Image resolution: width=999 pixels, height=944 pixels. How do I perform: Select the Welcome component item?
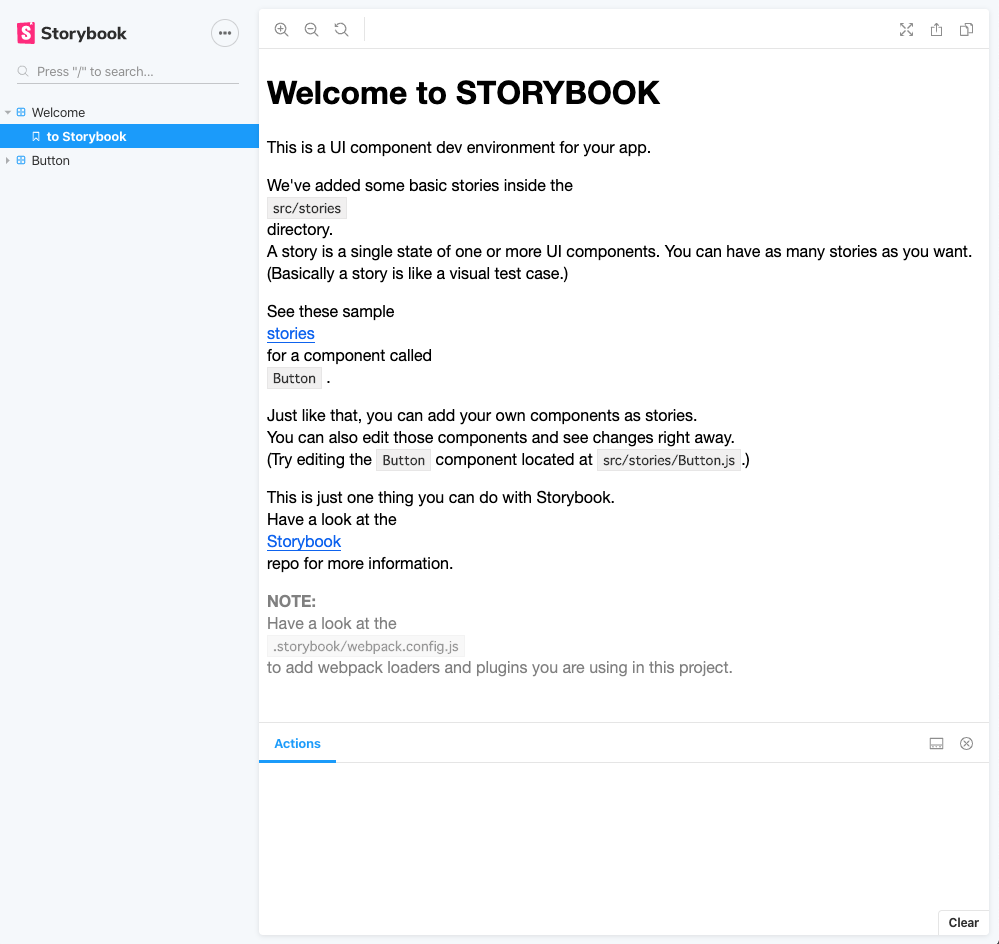tap(58, 112)
